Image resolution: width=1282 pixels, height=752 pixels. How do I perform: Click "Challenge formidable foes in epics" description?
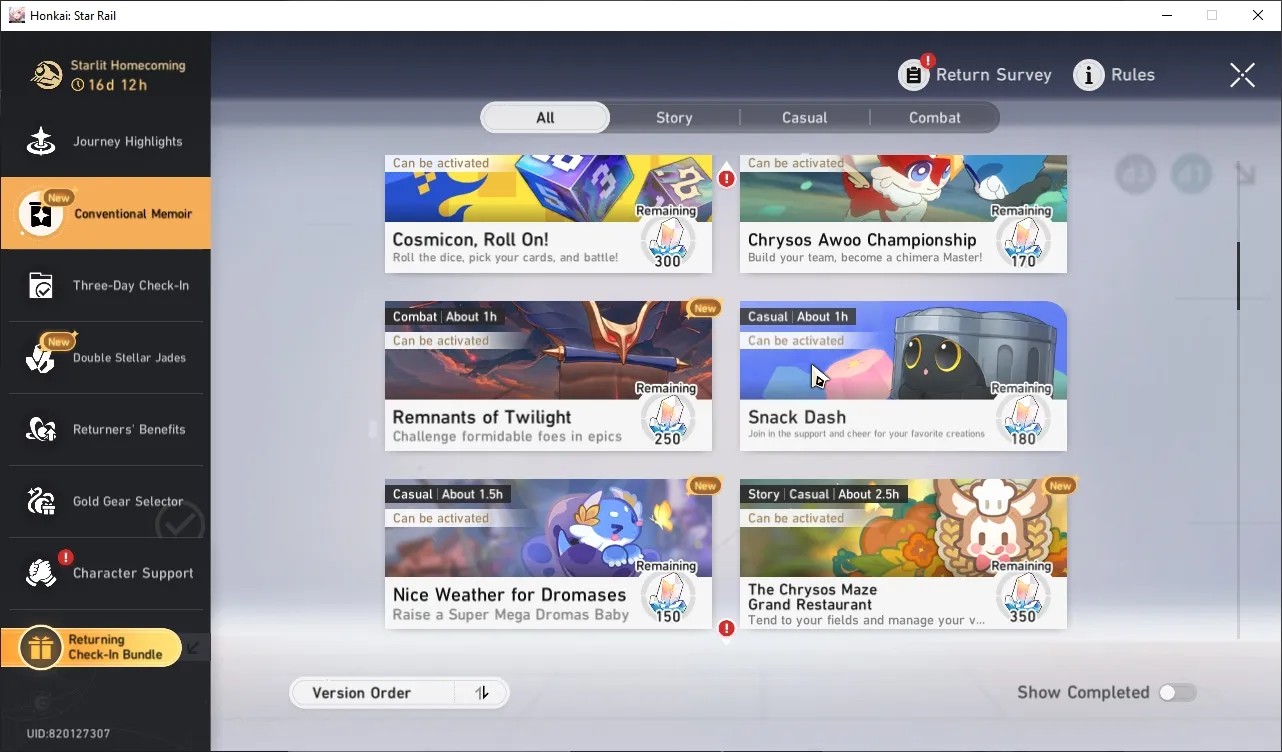coord(507,437)
